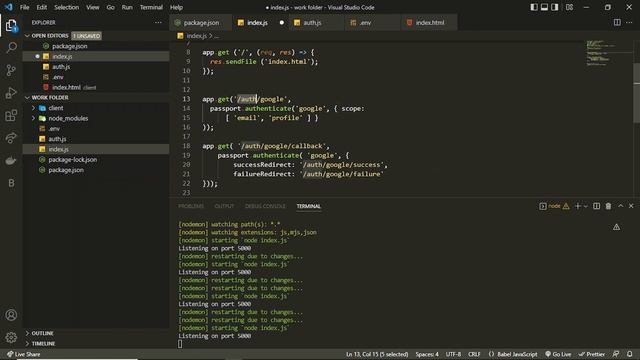This screenshot has height=360, width=640.
Task: Open the Search view icon
Action: (11, 47)
